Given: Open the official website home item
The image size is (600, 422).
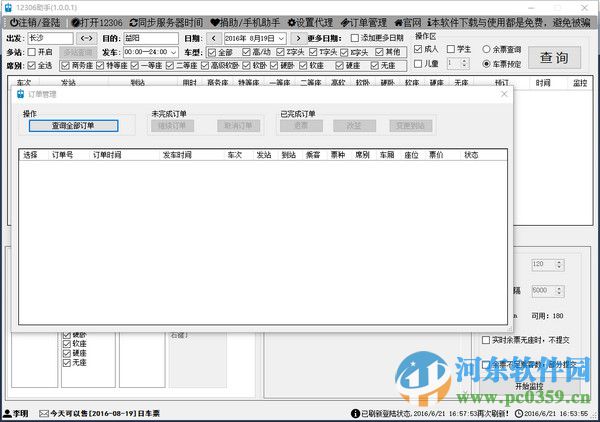Looking at the screenshot, I should pos(408,23).
